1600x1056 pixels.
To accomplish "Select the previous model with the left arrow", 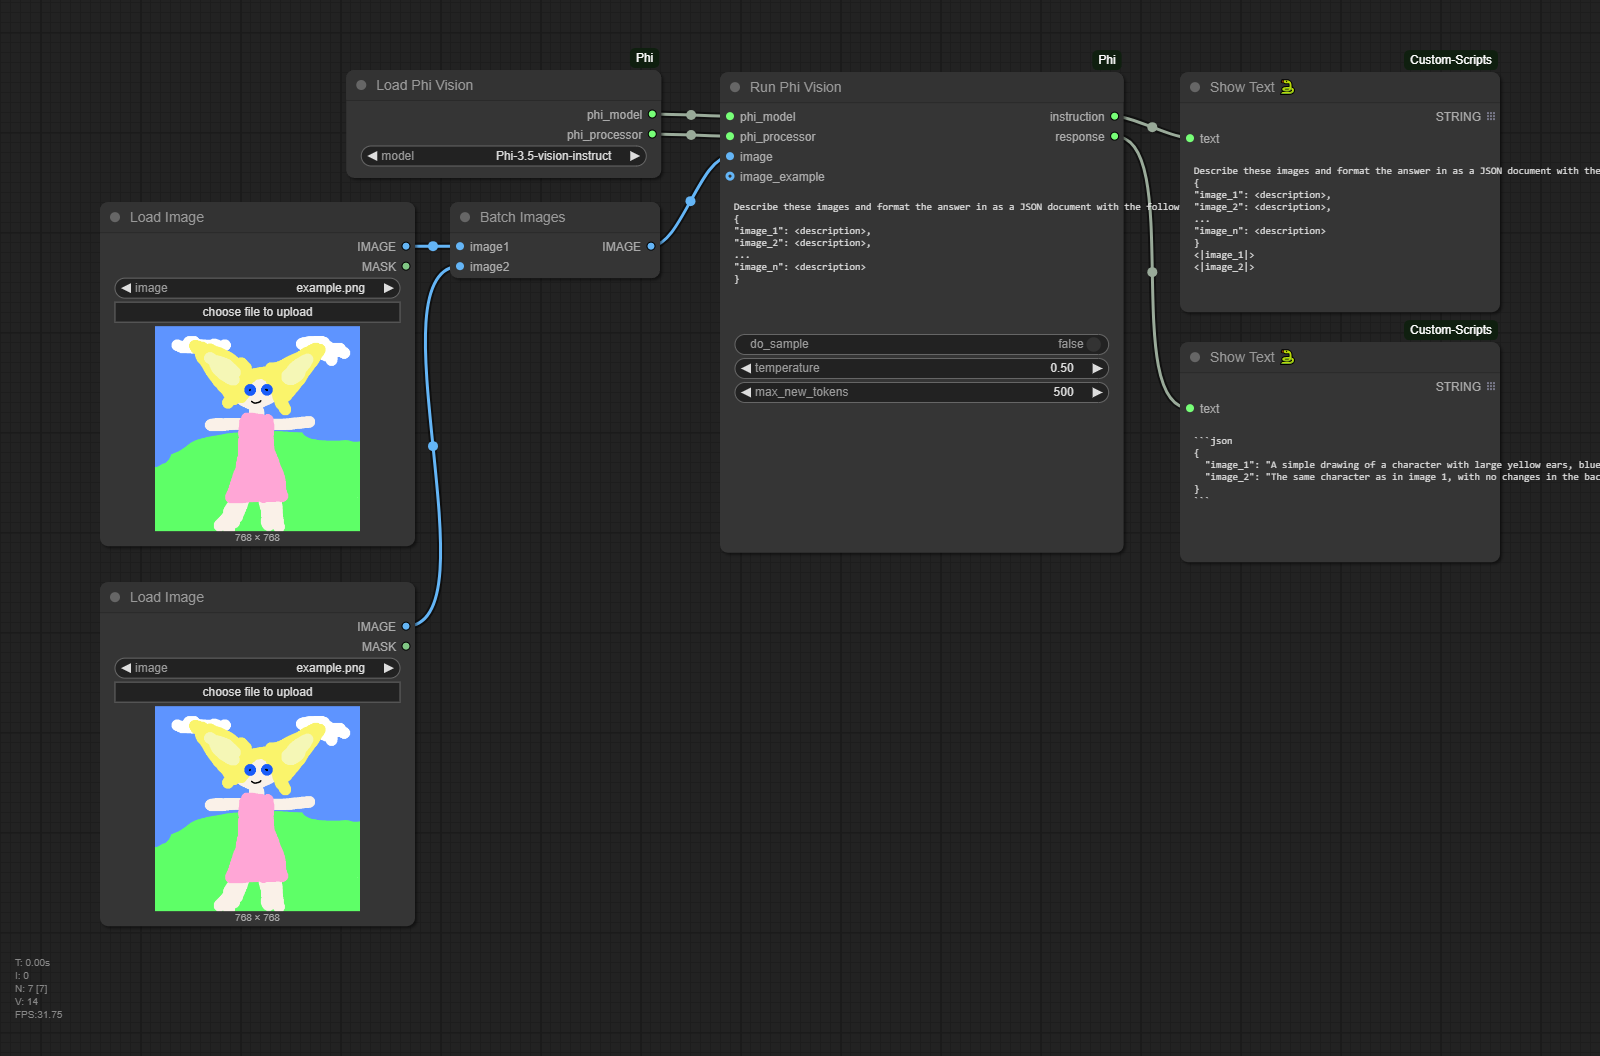I will tap(373, 156).
